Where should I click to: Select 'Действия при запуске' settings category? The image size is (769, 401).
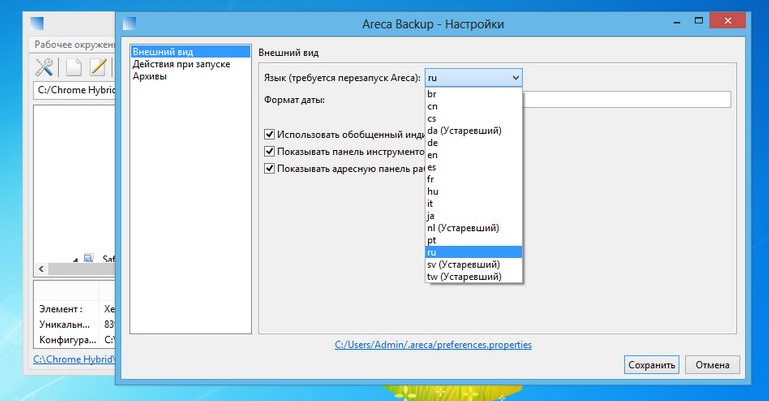coord(190,64)
